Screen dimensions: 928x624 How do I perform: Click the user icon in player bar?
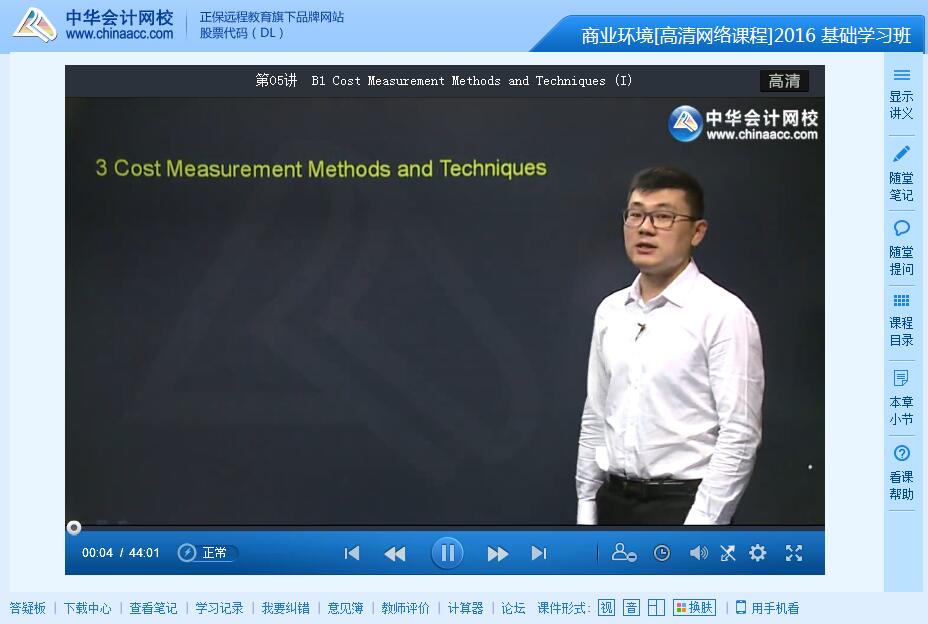624,553
